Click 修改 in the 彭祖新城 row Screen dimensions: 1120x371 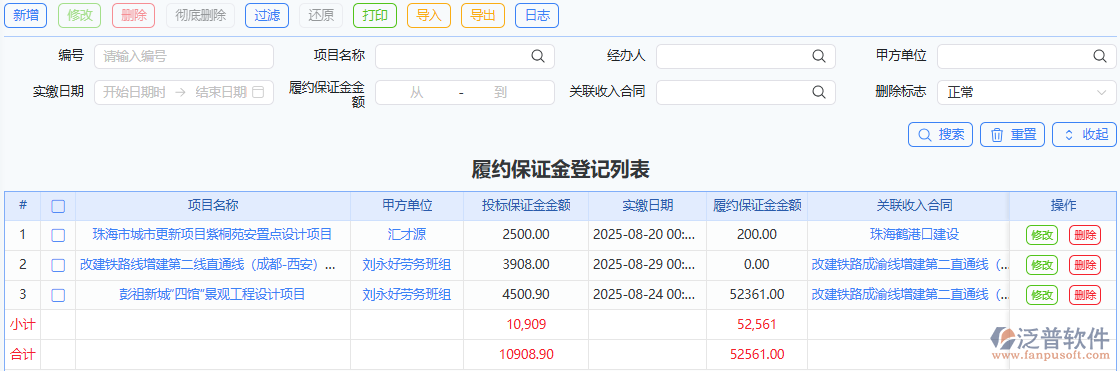(1042, 295)
